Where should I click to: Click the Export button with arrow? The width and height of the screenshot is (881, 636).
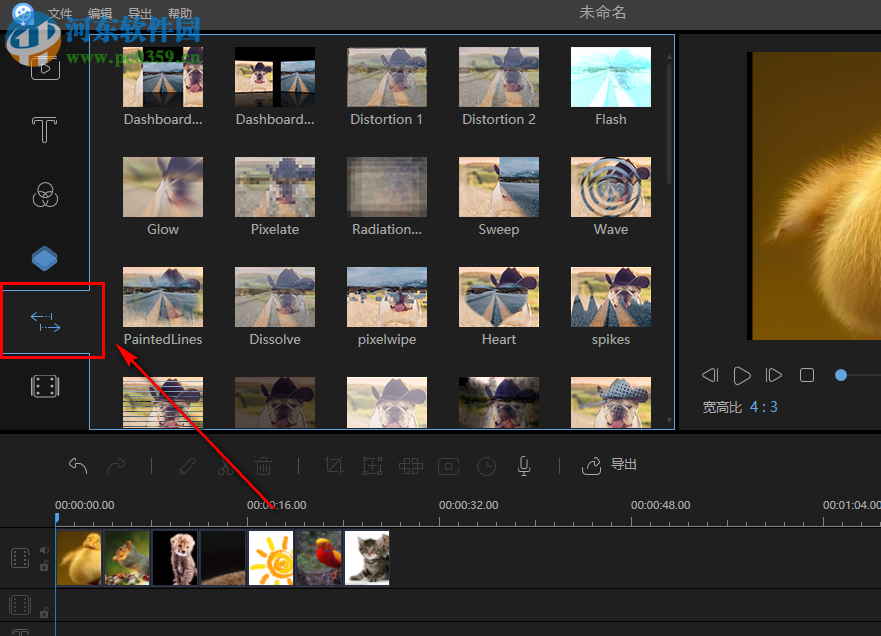click(609, 465)
